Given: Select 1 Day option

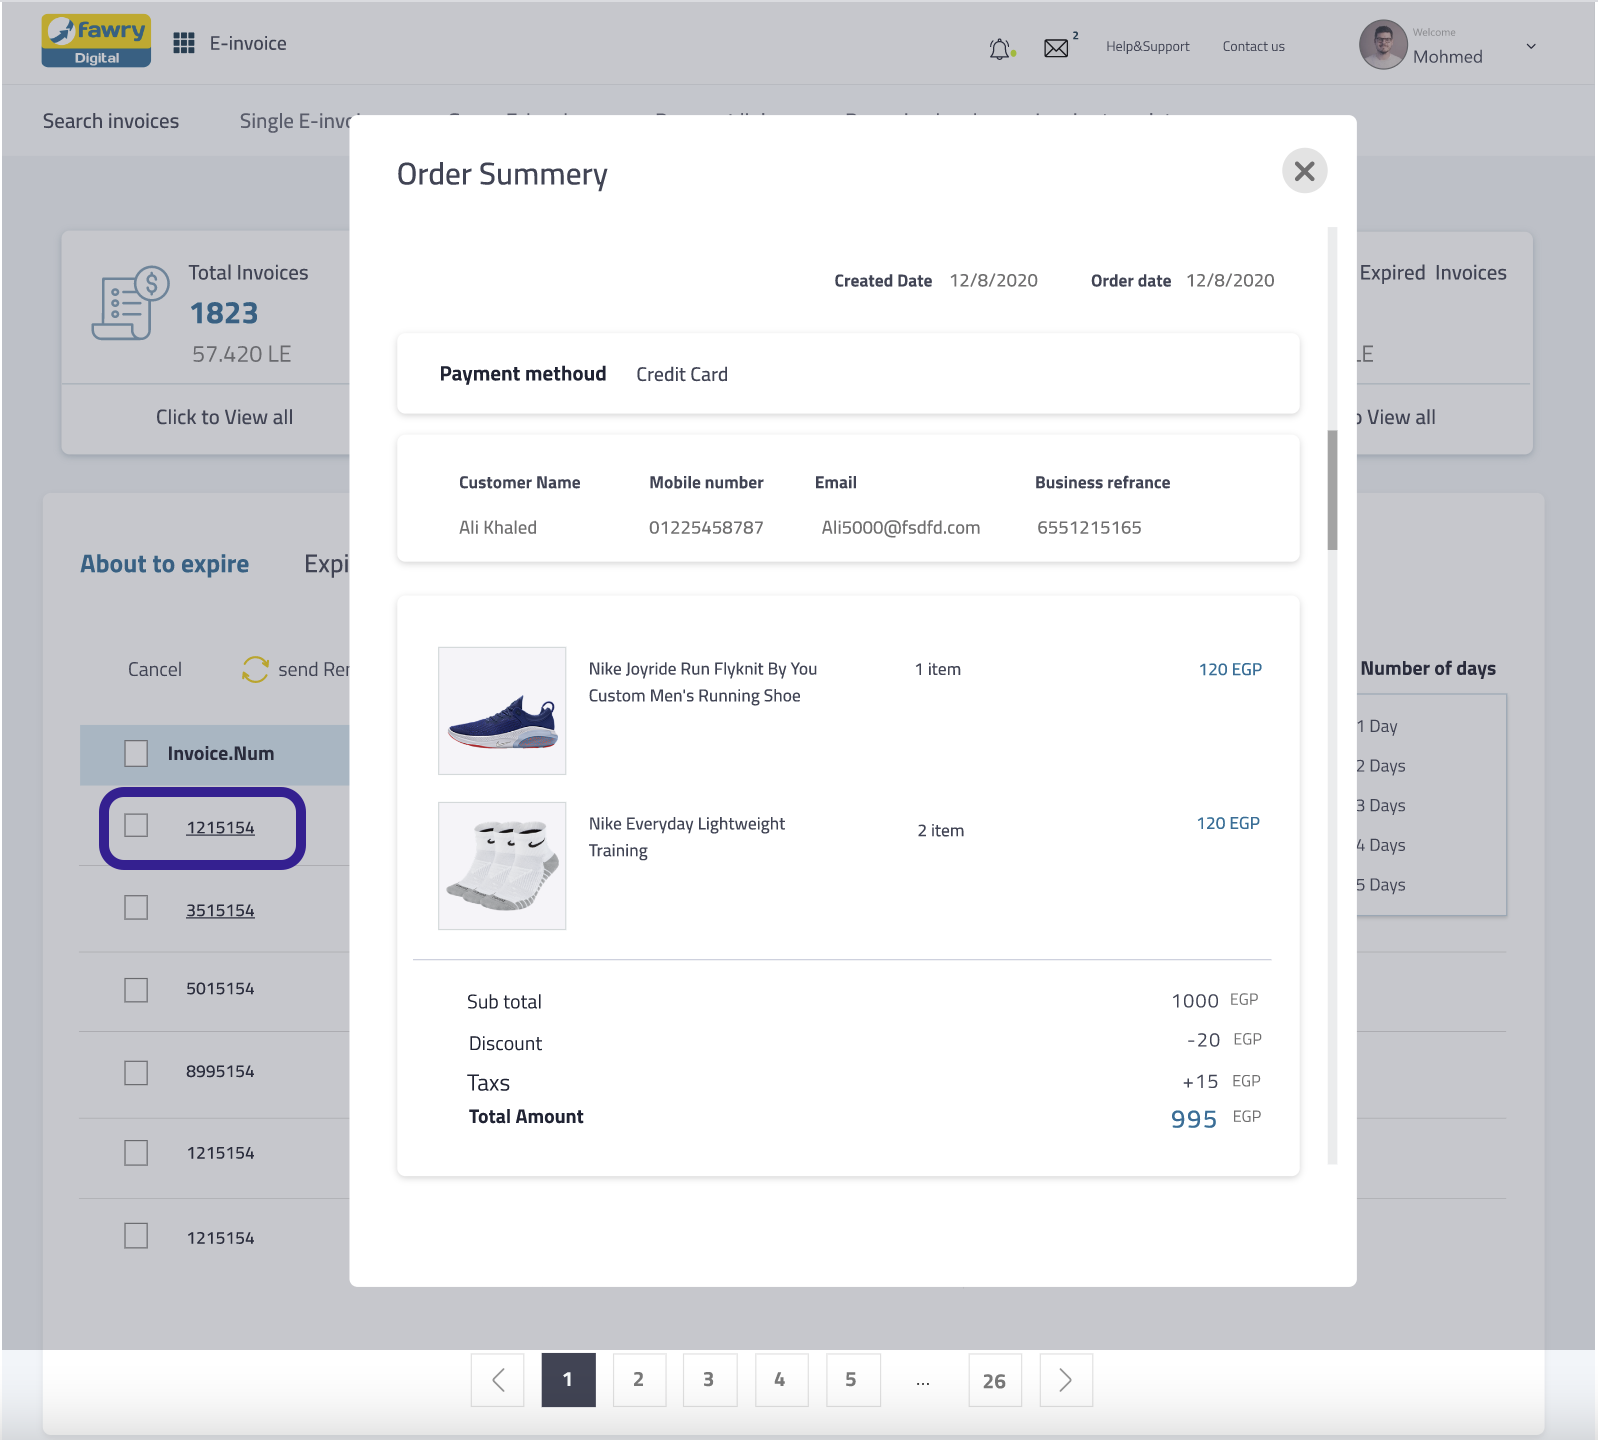Looking at the screenshot, I should tap(1378, 726).
